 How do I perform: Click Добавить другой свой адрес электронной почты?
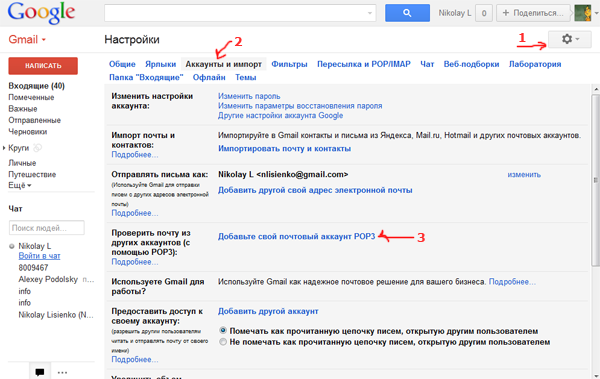tap(315, 190)
